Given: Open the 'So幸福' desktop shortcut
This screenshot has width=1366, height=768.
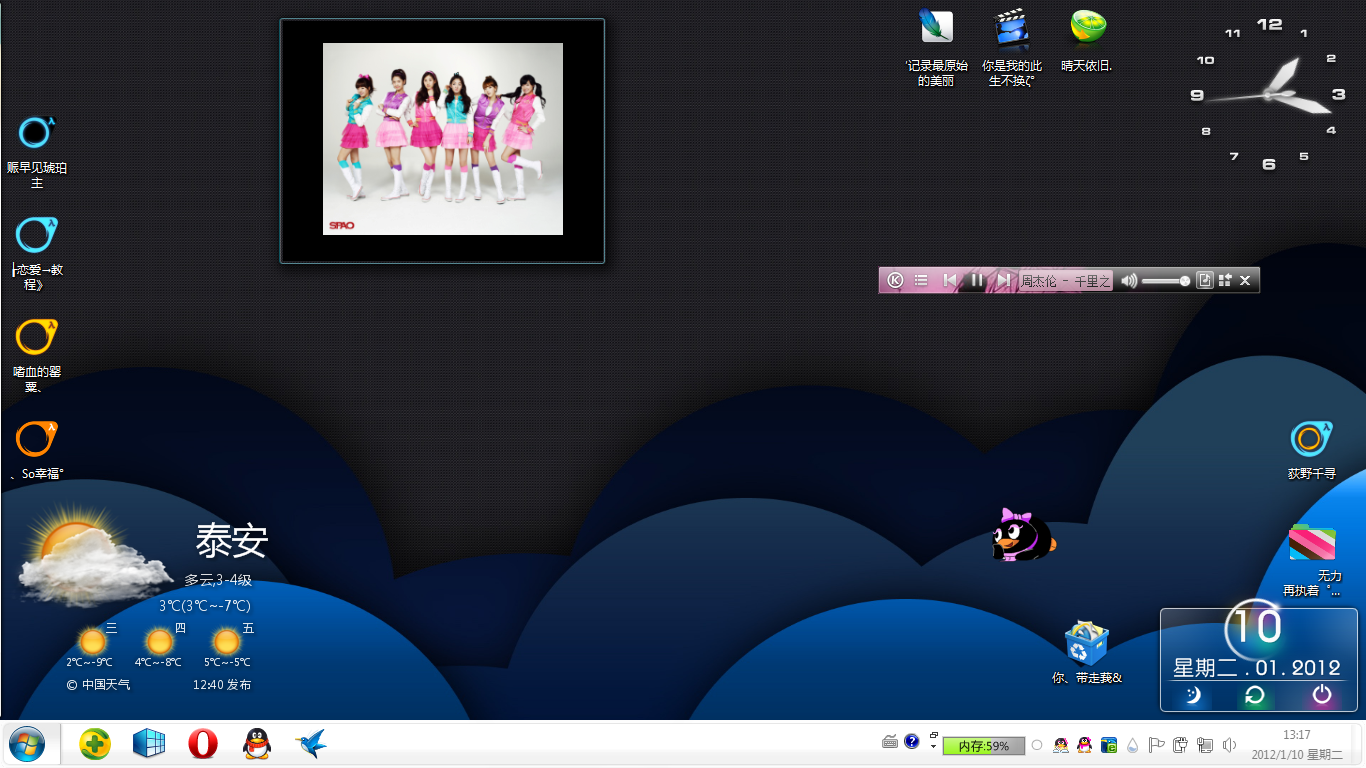Looking at the screenshot, I should (x=37, y=450).
